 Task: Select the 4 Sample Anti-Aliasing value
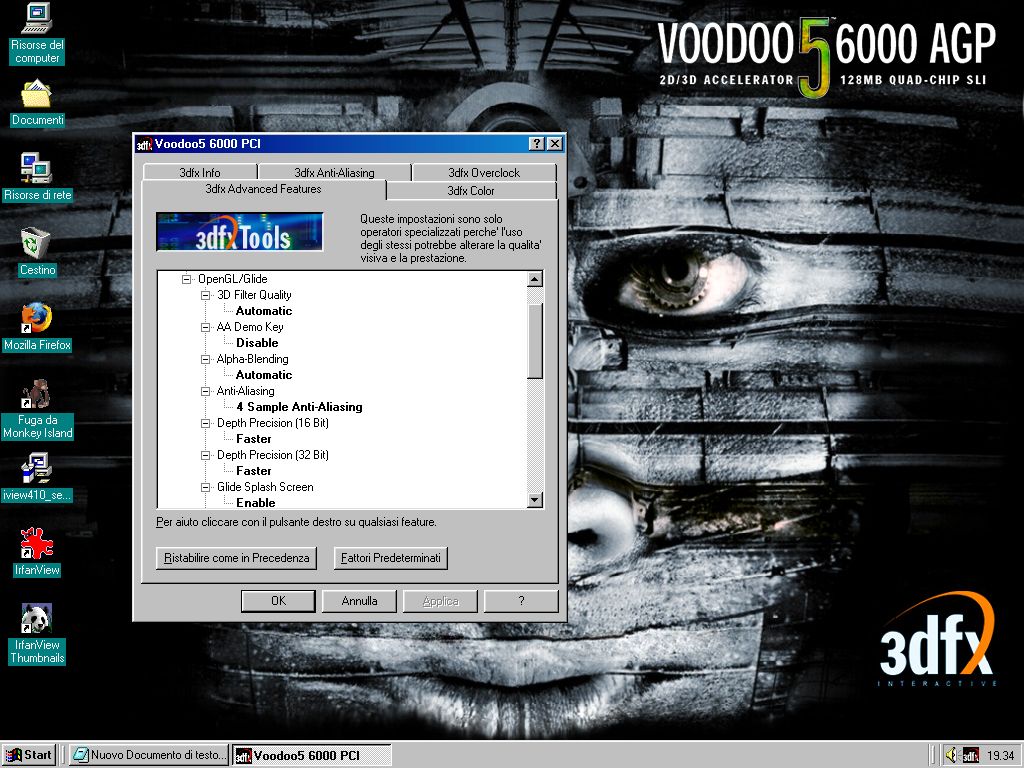[x=299, y=407]
